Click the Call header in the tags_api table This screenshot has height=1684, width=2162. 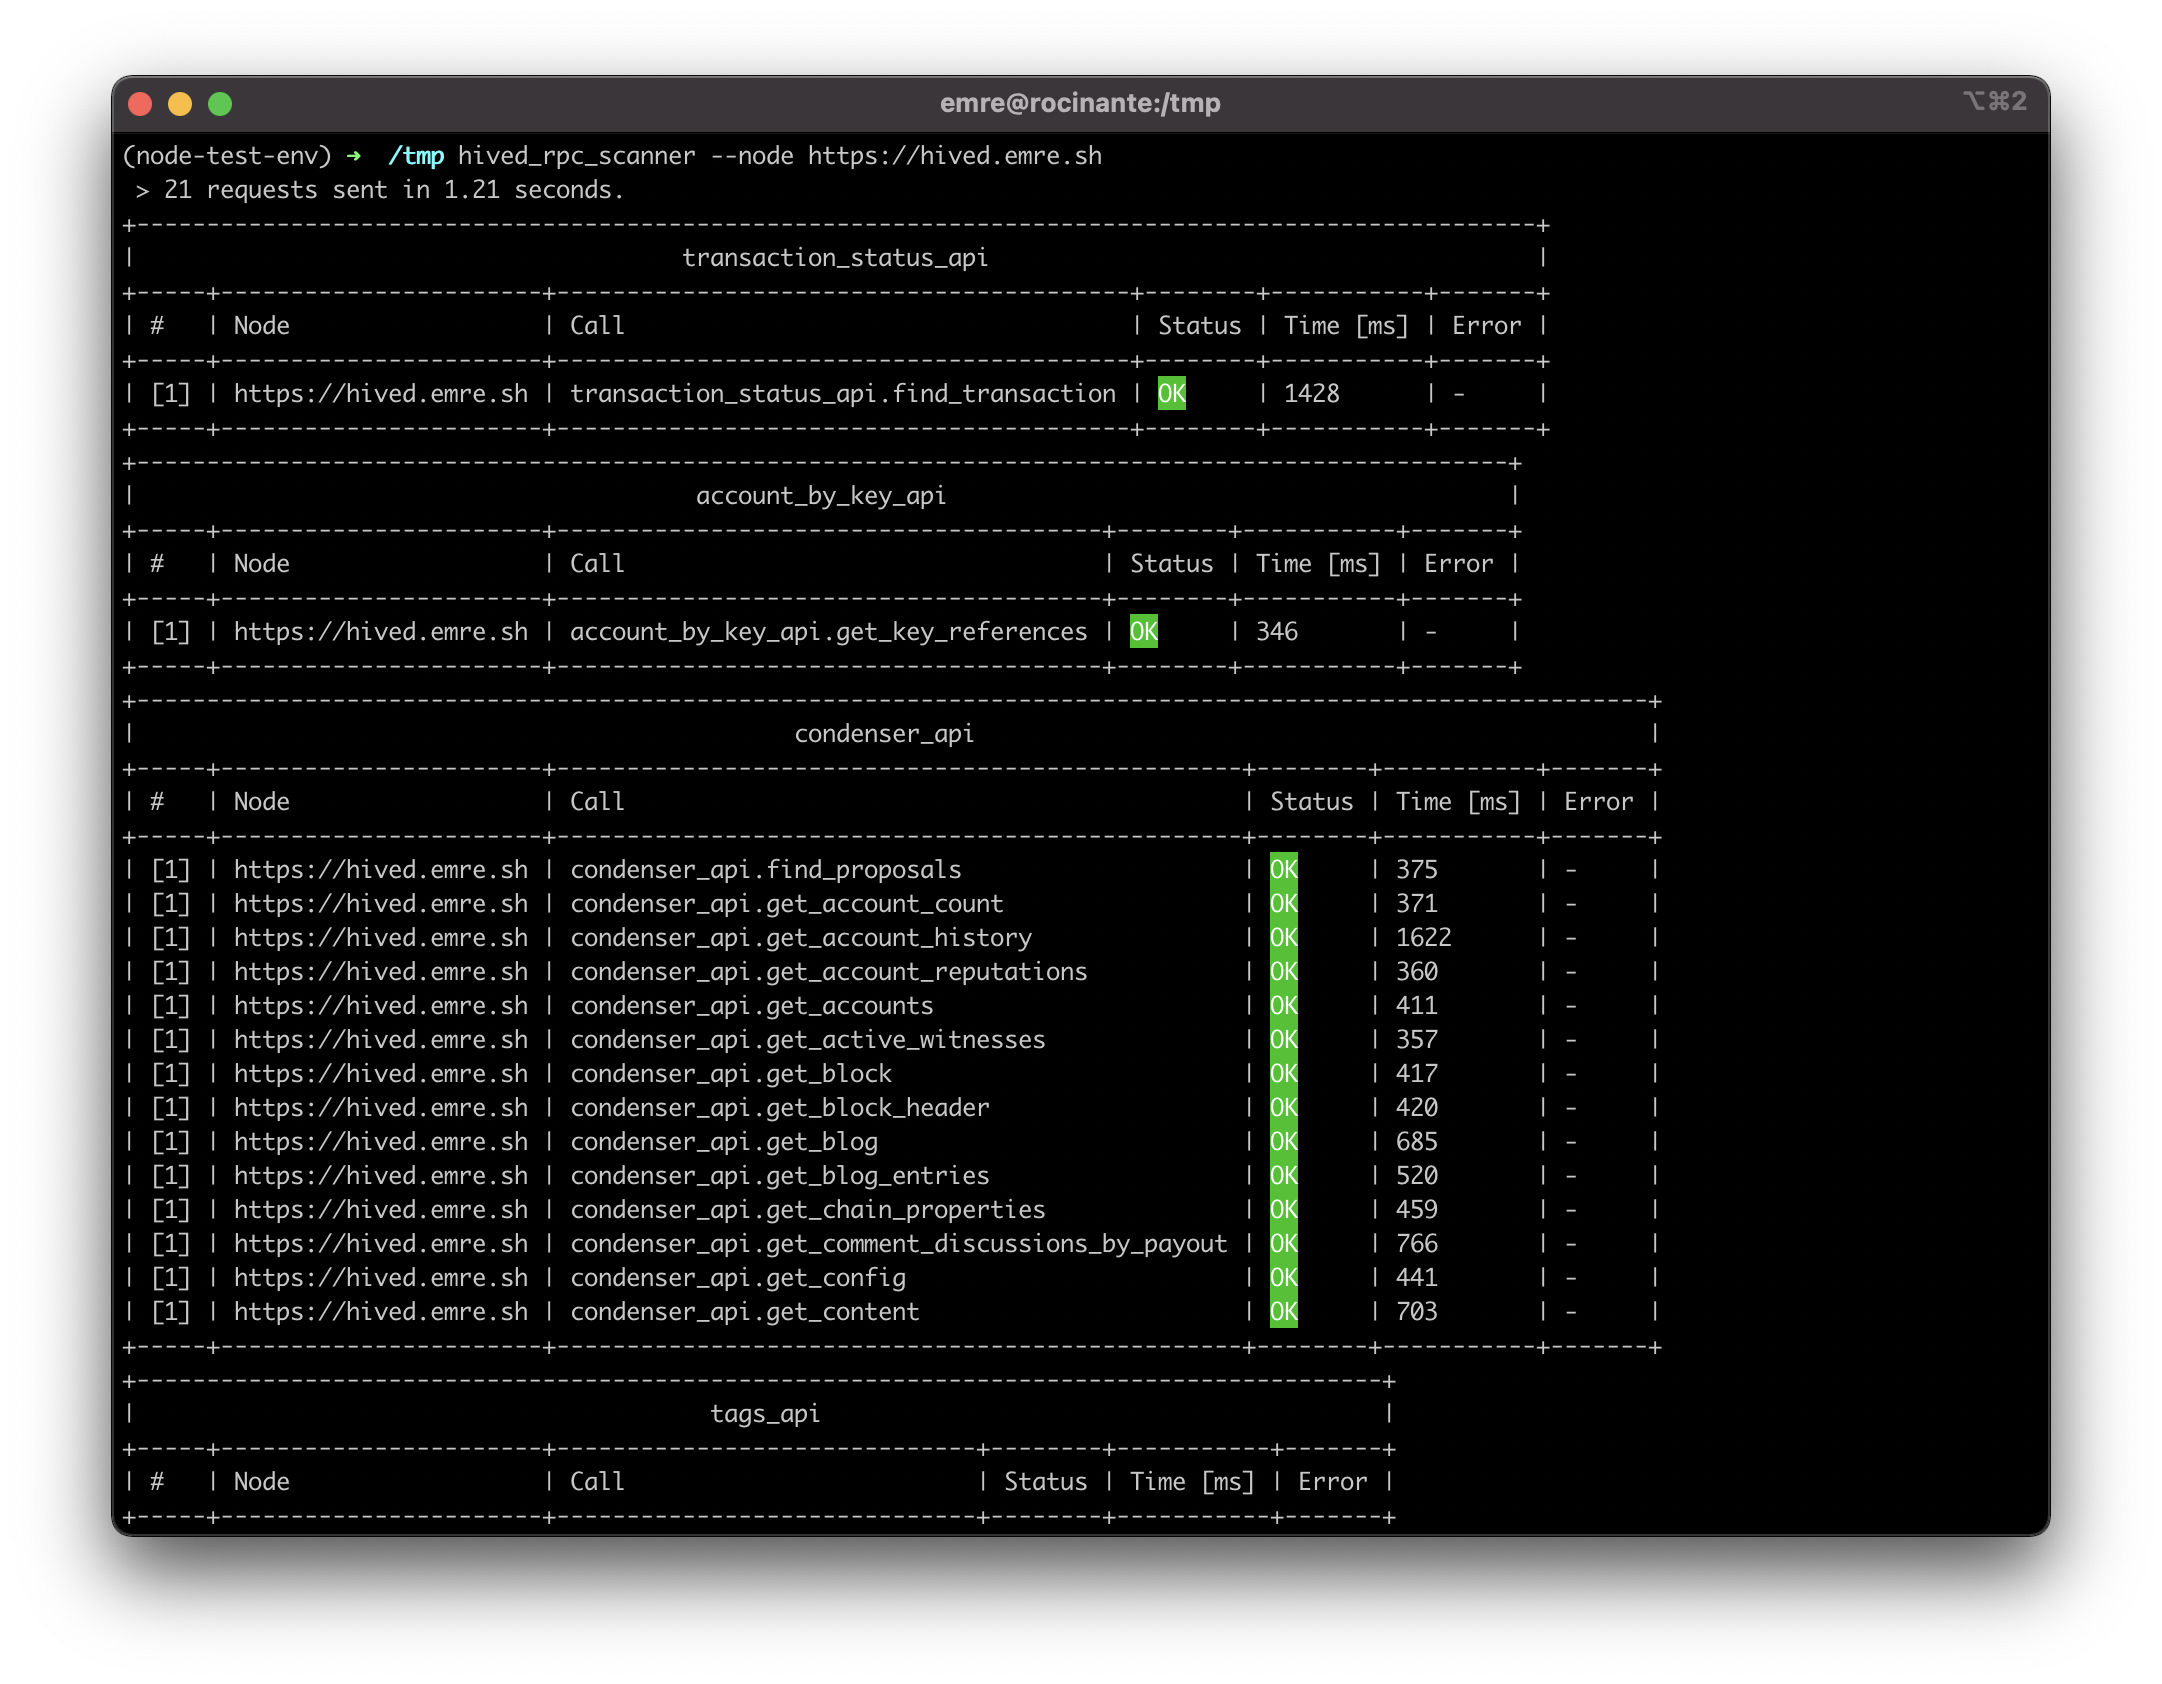[x=597, y=1482]
